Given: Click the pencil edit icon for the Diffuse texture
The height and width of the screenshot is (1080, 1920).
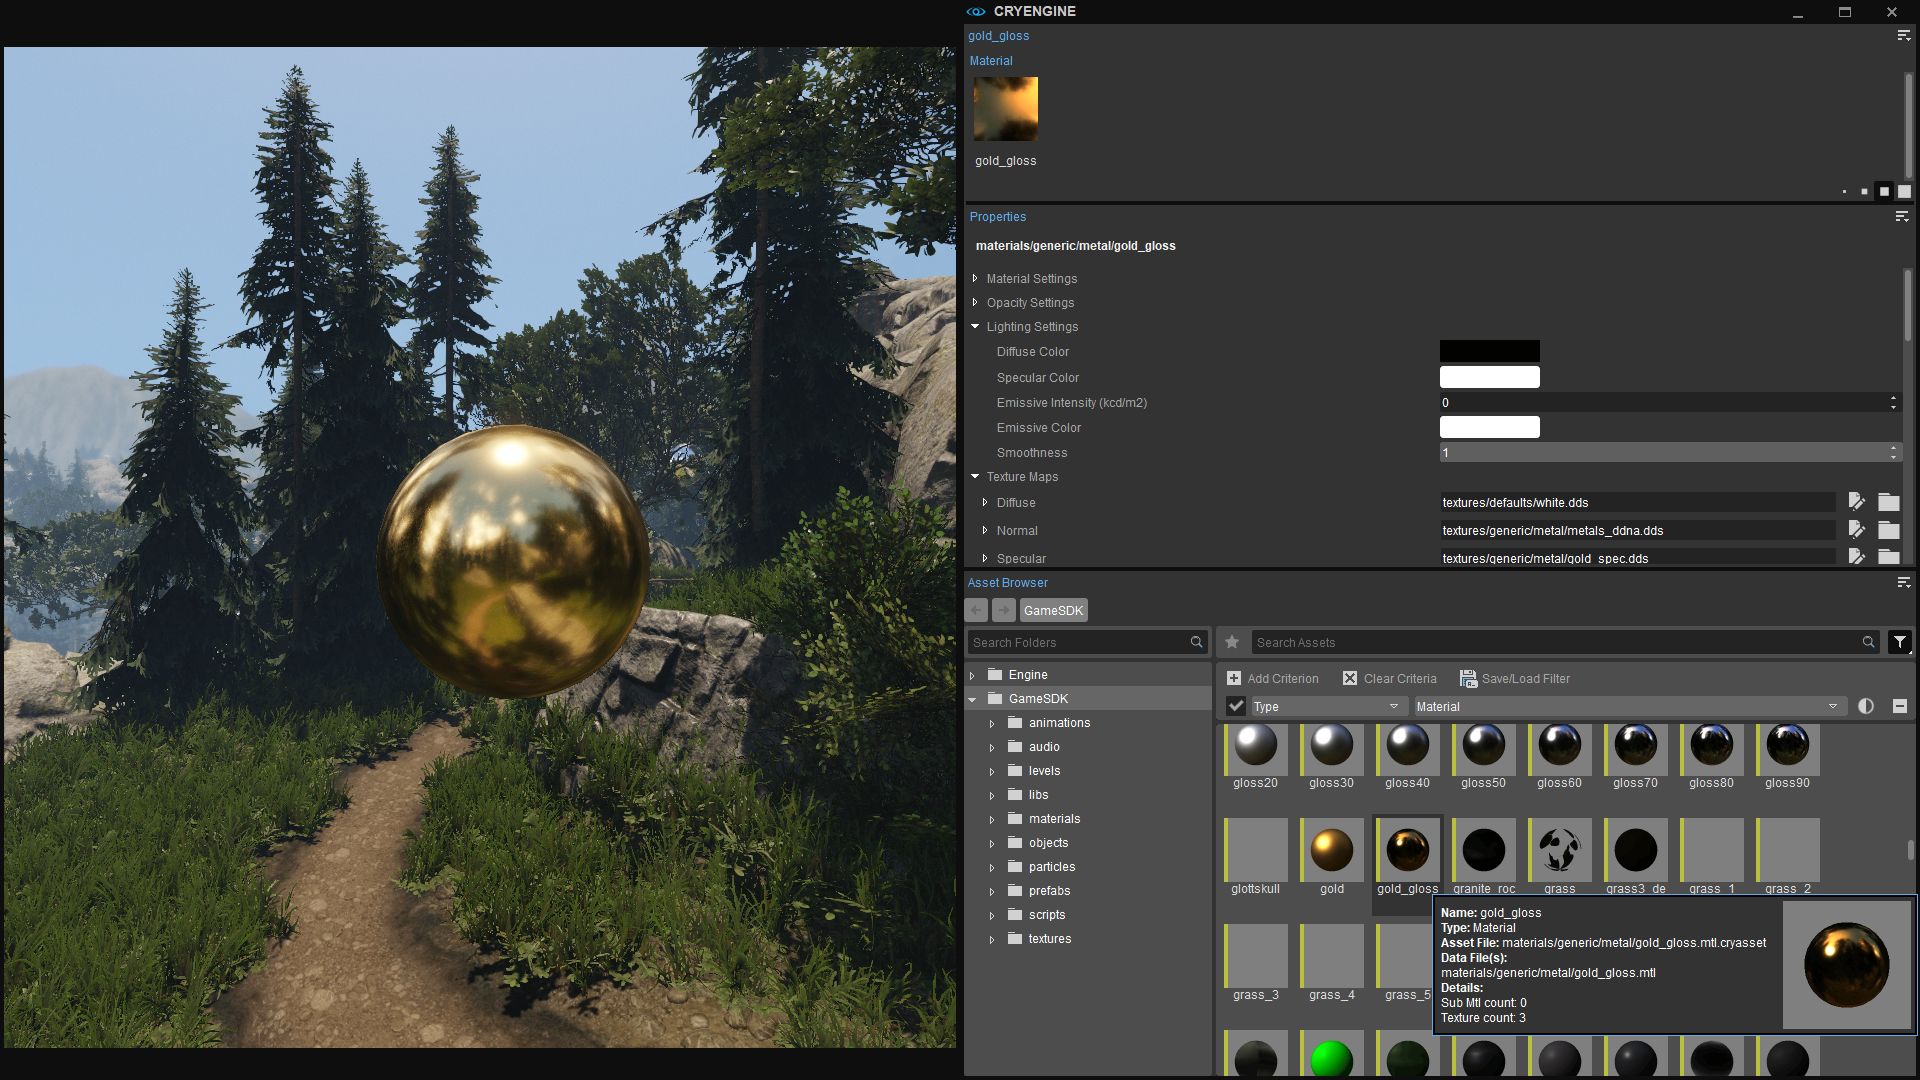Looking at the screenshot, I should pyautogui.click(x=1857, y=502).
